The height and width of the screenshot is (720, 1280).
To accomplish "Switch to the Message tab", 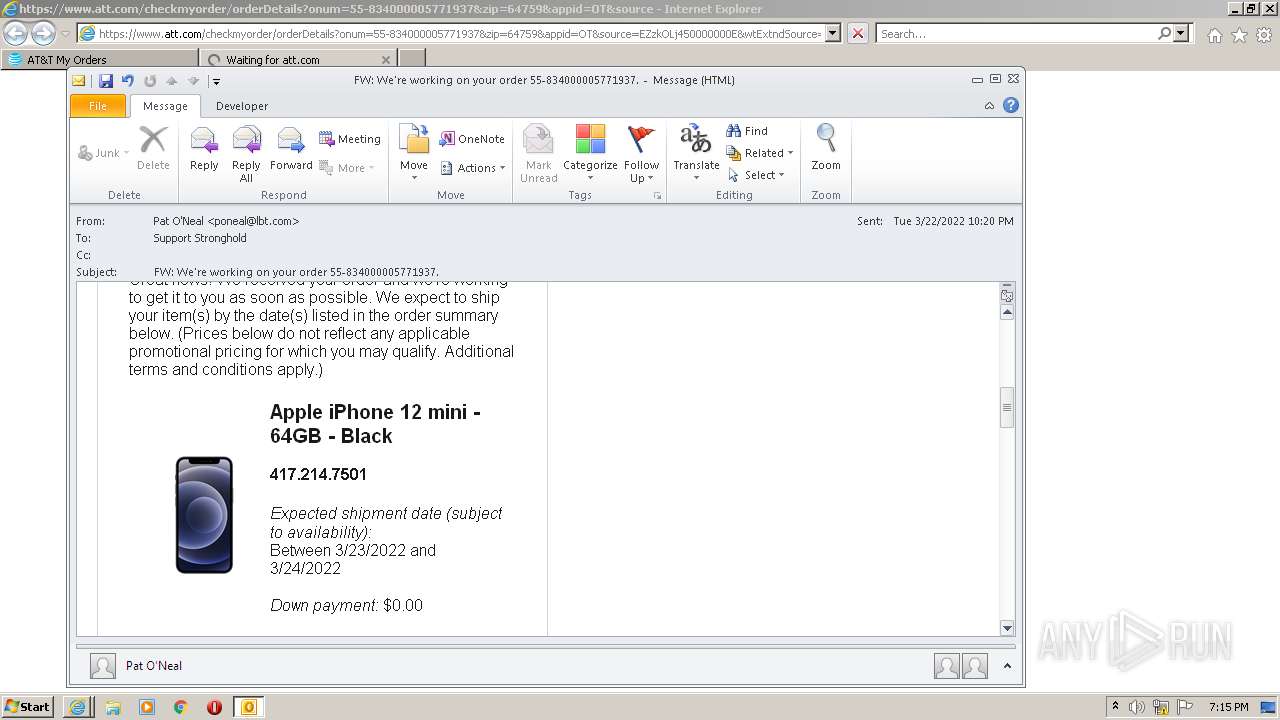I will (x=165, y=106).
